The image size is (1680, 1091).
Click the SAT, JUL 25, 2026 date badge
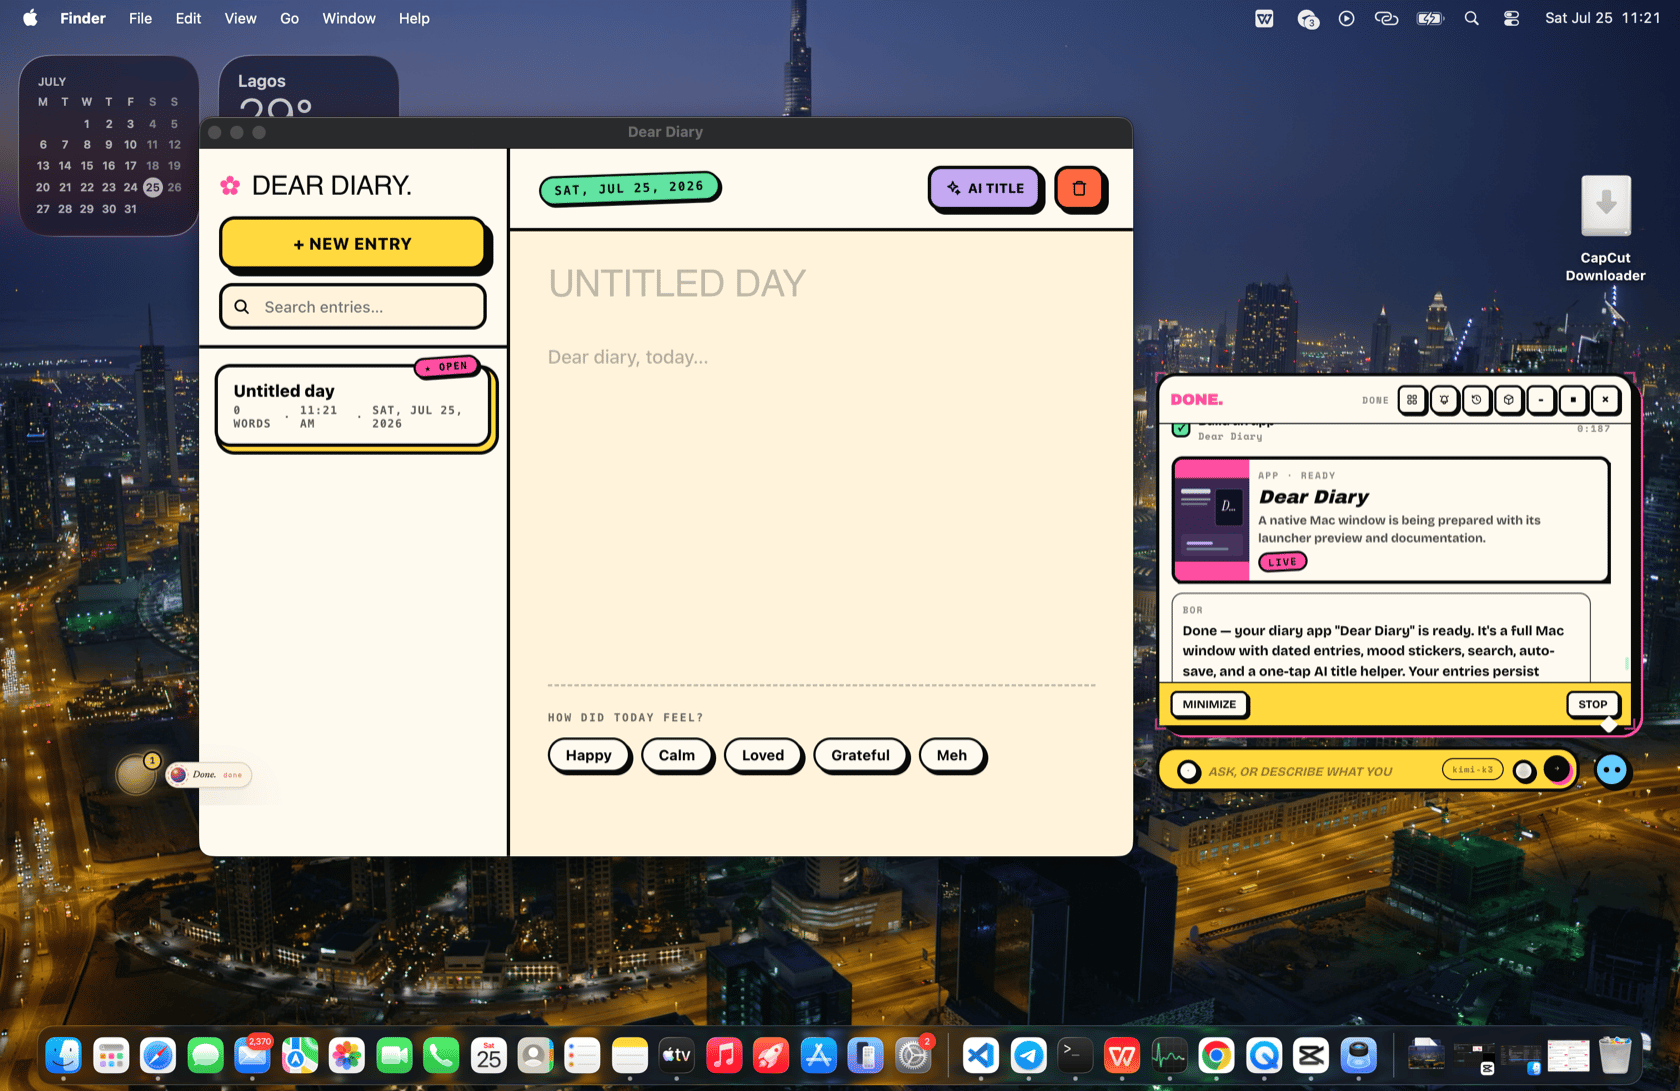click(629, 188)
